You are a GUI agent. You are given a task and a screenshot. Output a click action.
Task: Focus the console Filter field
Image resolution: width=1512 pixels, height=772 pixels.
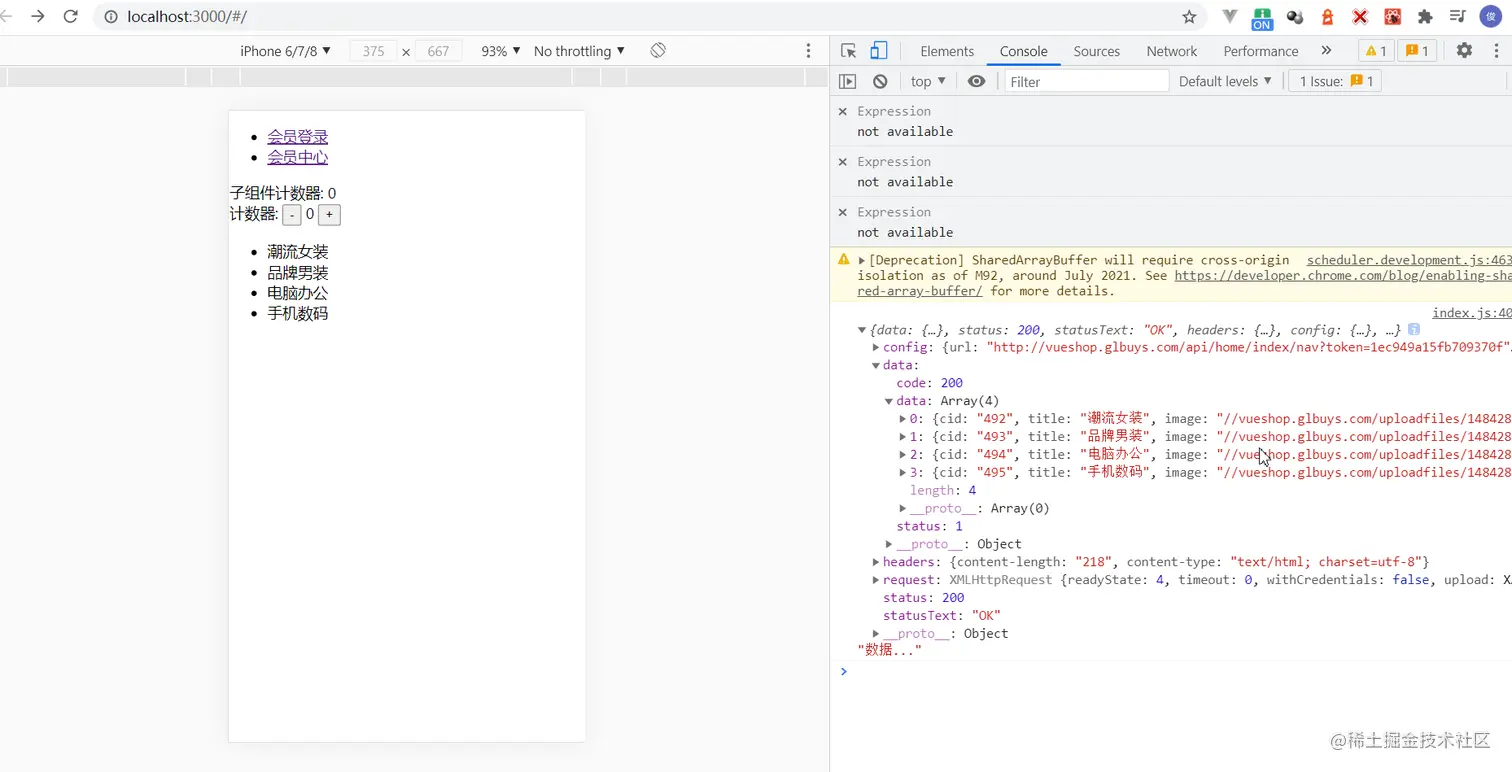[x=1087, y=81]
